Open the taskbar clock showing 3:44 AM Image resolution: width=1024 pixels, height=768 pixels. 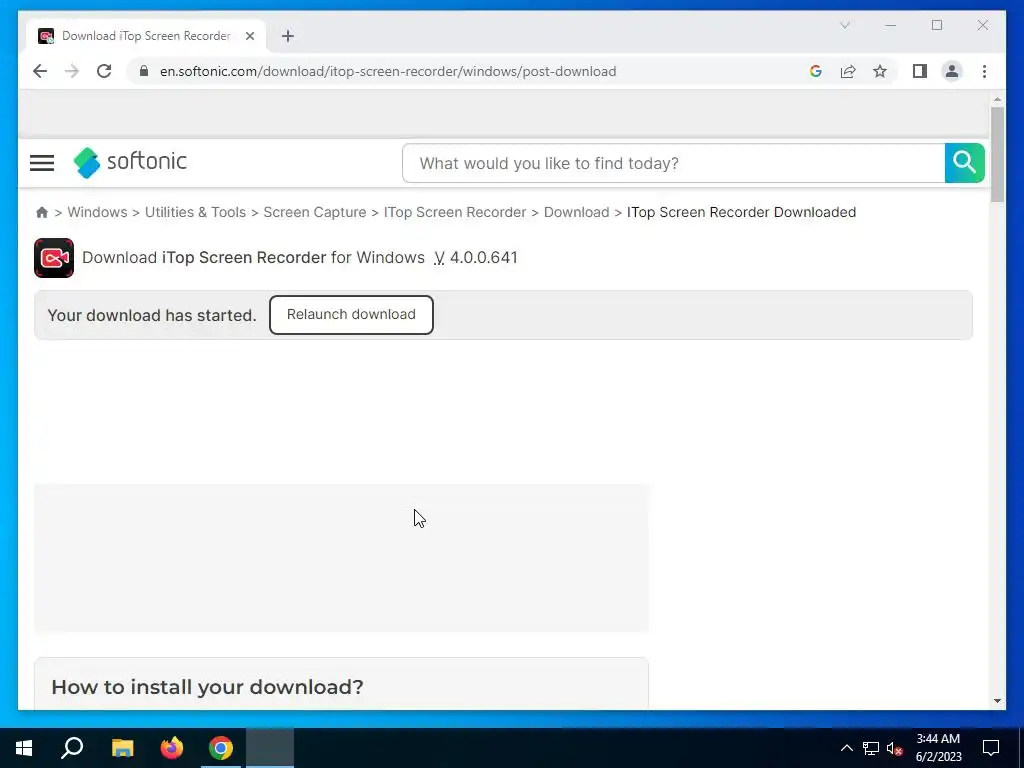[938, 748]
